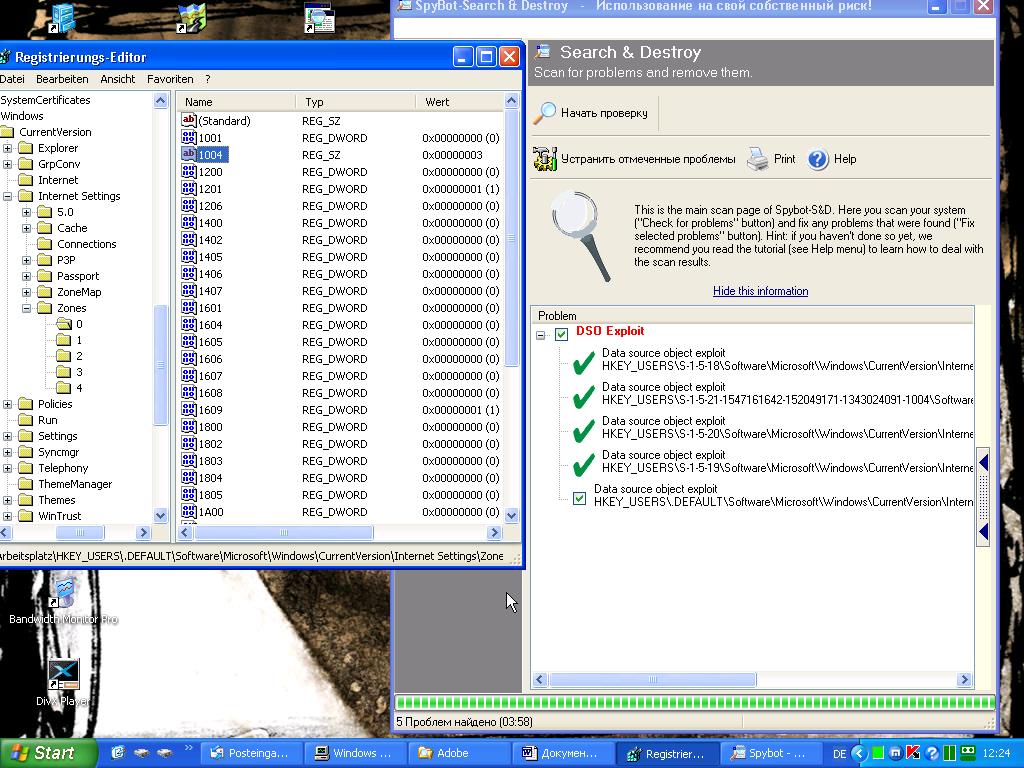
Task: Start the Spybot scan with Начать проверку
Action: (x=592, y=113)
